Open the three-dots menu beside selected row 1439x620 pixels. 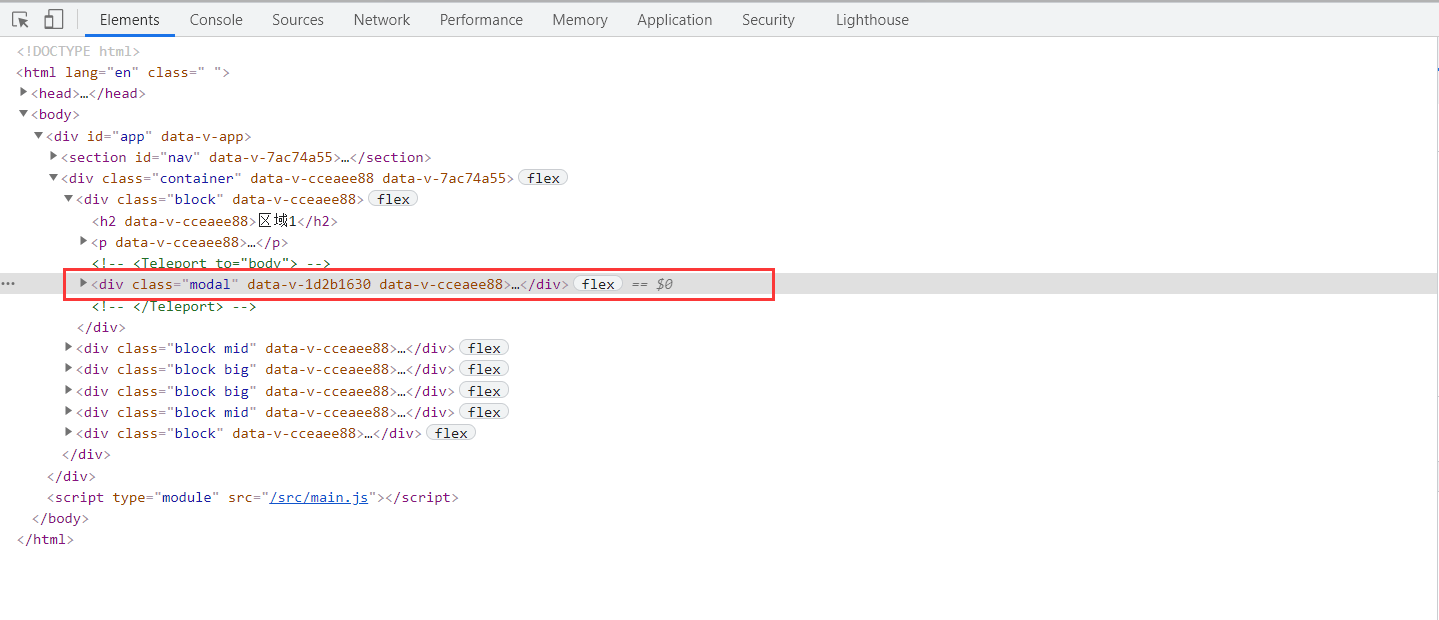[8, 284]
